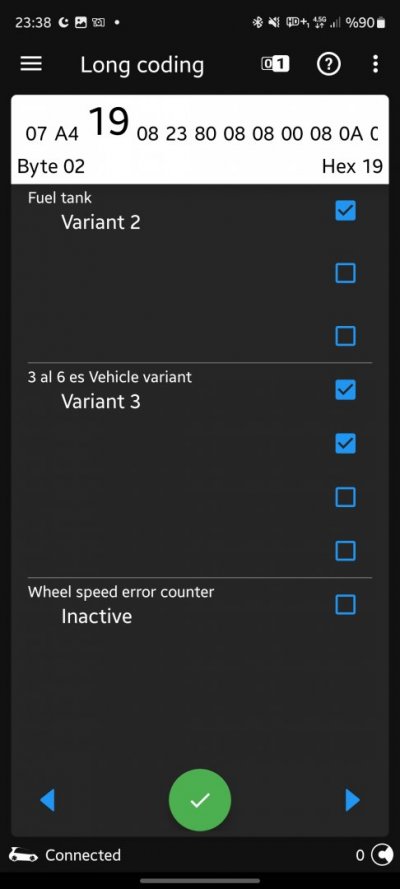400x889 pixels.
Task: Open the circular counter icon at bottom right
Action: click(x=382, y=855)
